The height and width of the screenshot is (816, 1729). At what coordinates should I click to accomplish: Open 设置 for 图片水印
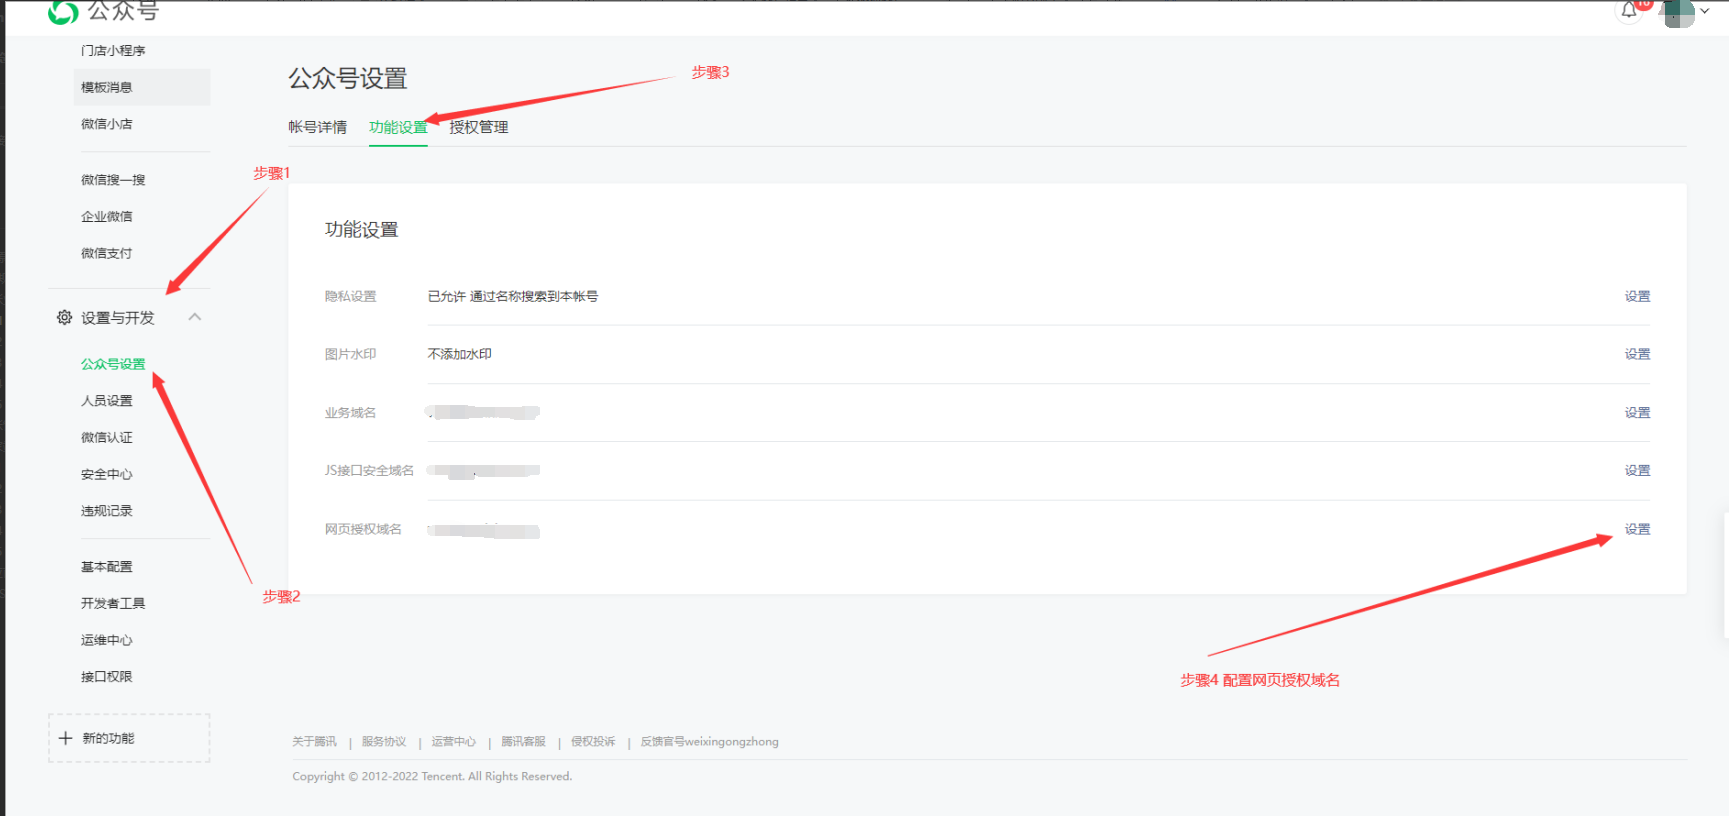(1637, 354)
